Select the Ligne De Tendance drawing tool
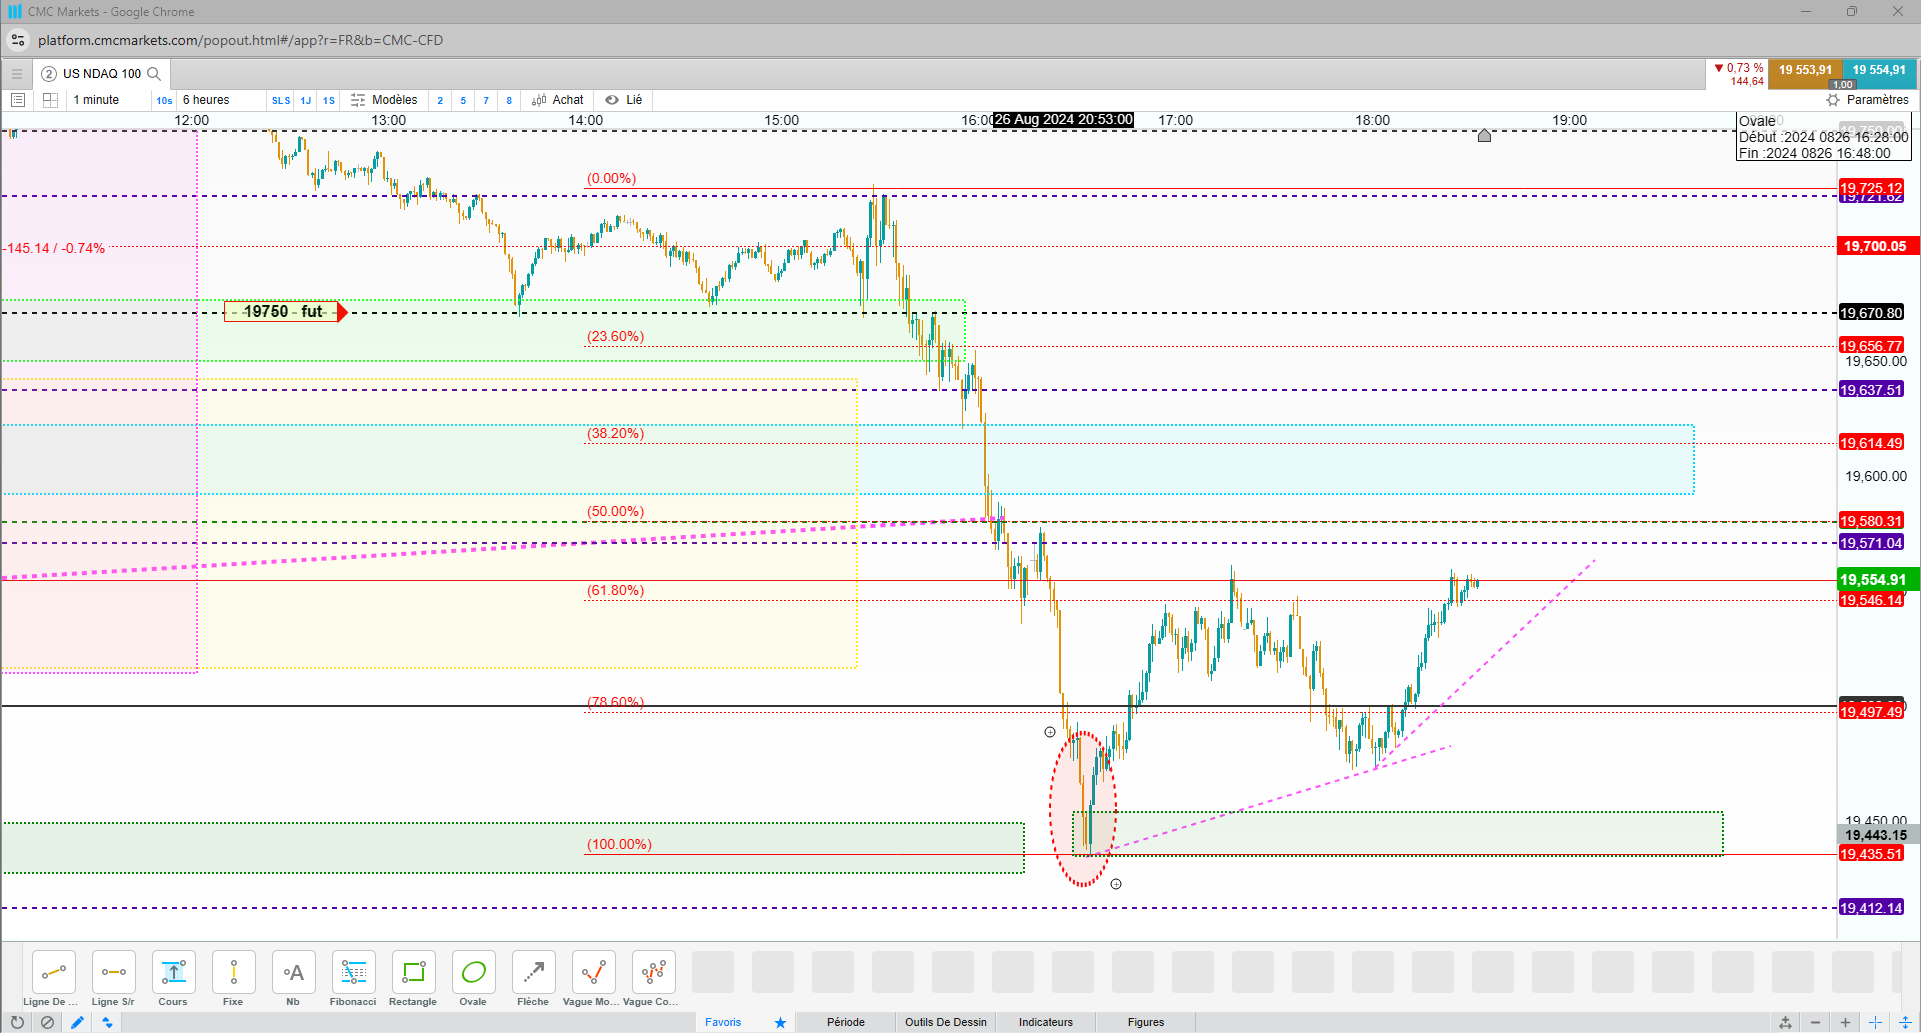The width and height of the screenshot is (1921, 1033). point(53,972)
